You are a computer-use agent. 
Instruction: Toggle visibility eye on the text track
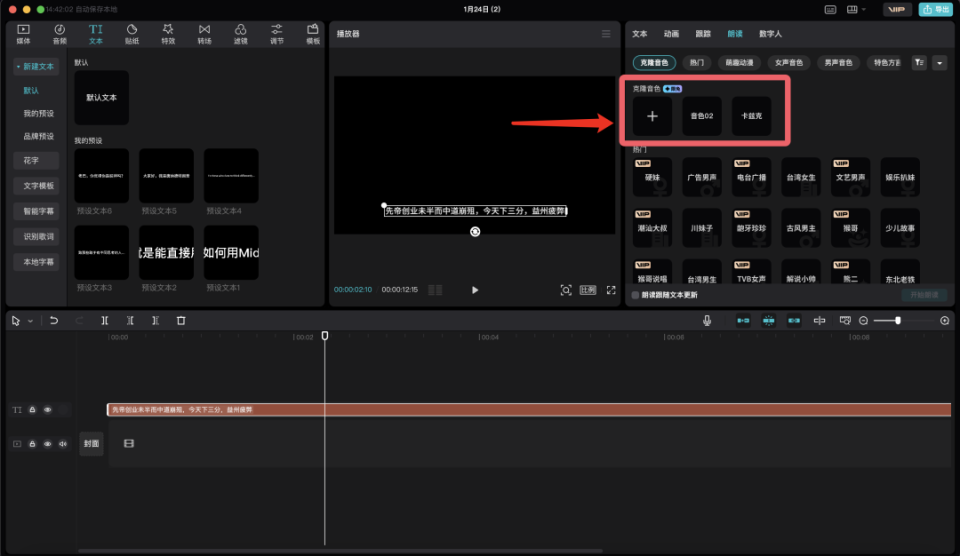pos(47,410)
